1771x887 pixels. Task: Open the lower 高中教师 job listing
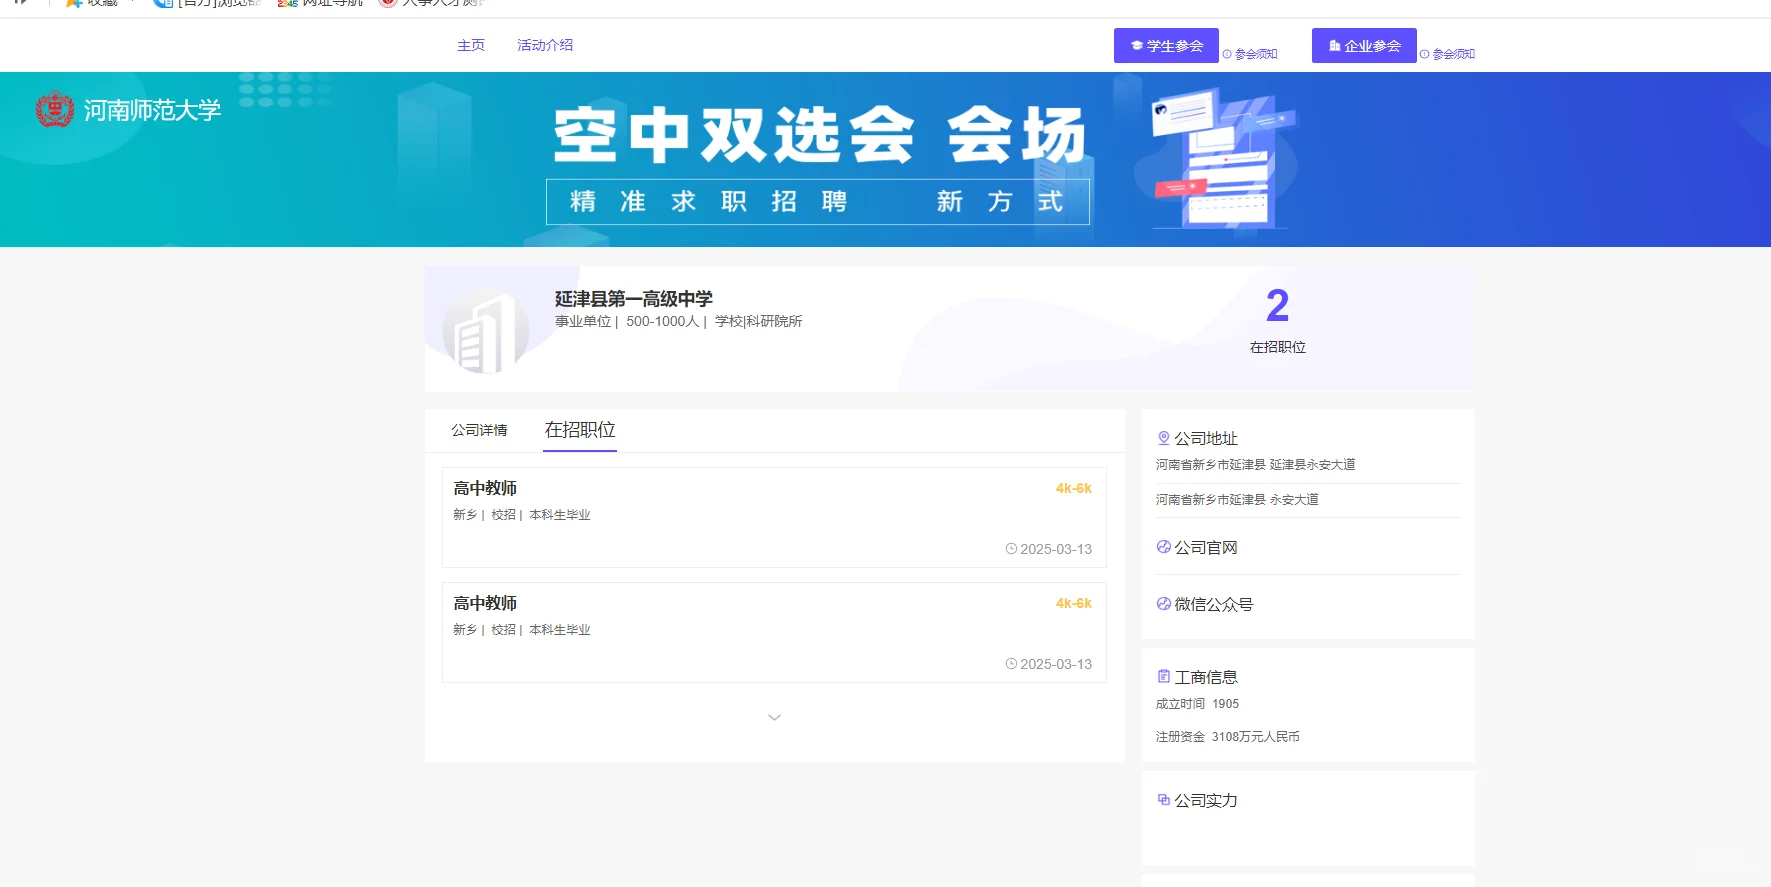(x=774, y=632)
